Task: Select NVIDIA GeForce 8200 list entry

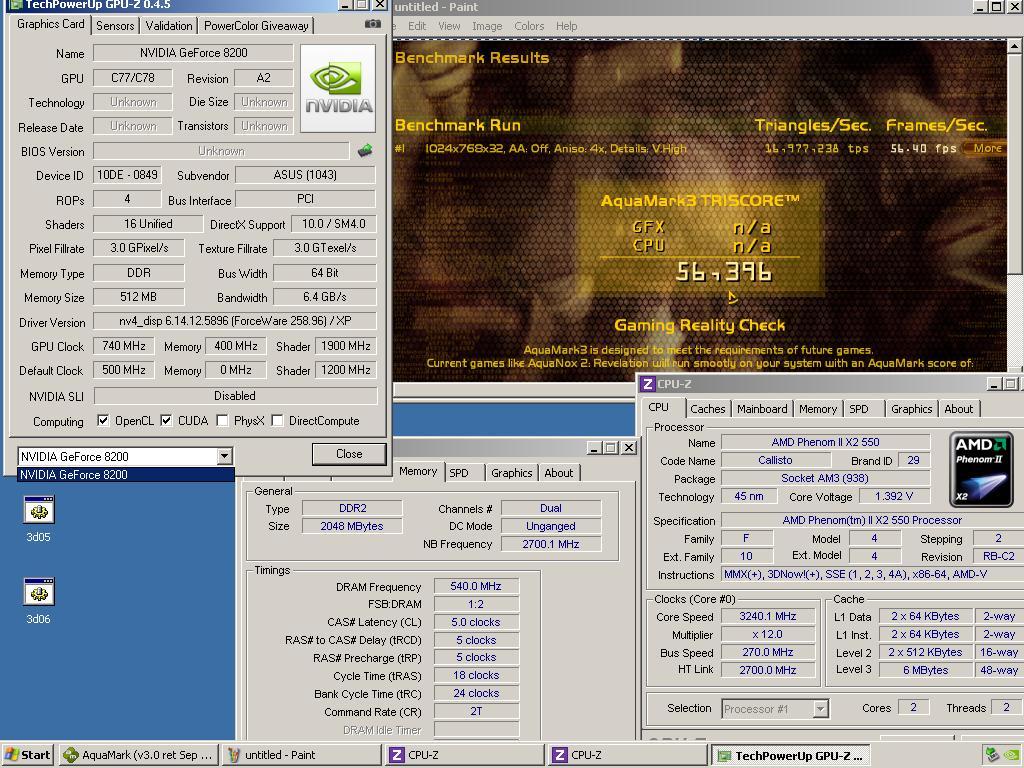Action: 125,475
